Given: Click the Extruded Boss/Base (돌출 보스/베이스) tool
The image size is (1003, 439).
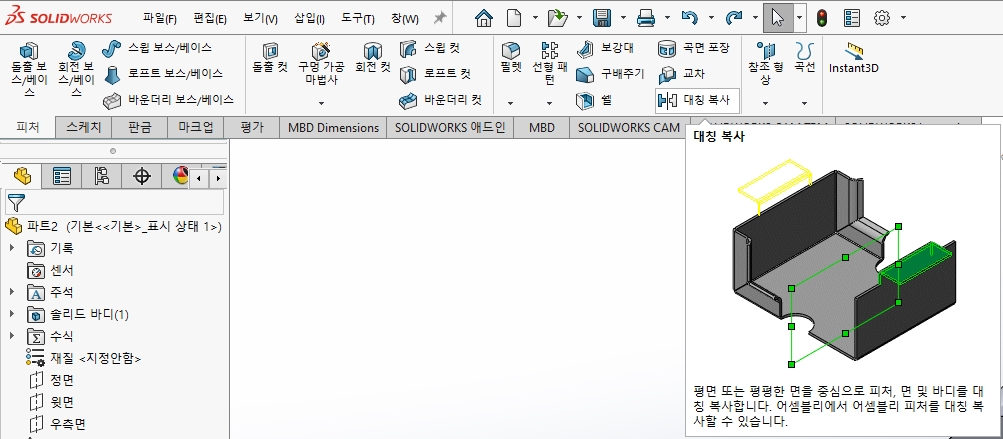Looking at the screenshot, I should tap(29, 69).
